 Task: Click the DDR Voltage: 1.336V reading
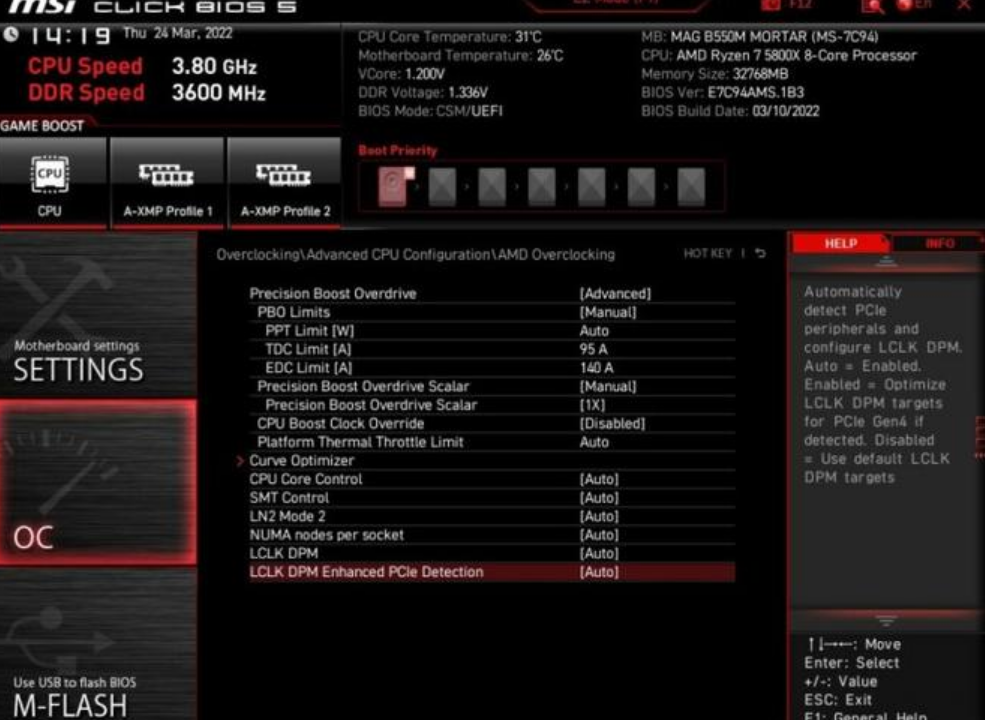(423, 93)
